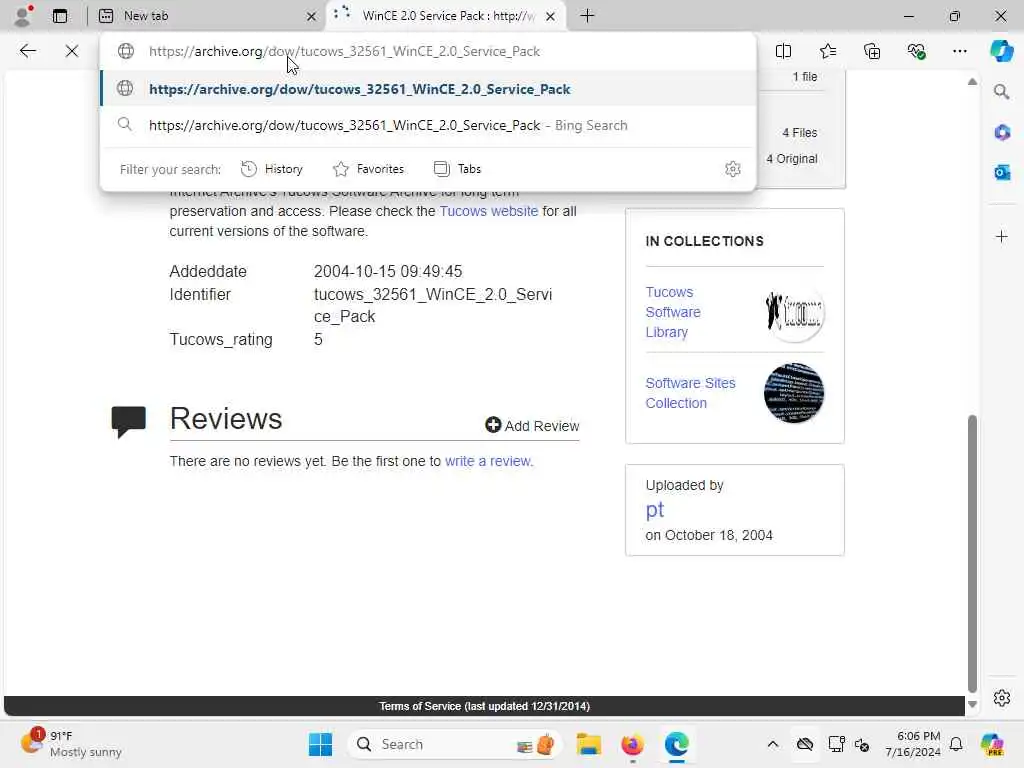Open the Edge profile icon

pyautogui.click(x=23, y=16)
